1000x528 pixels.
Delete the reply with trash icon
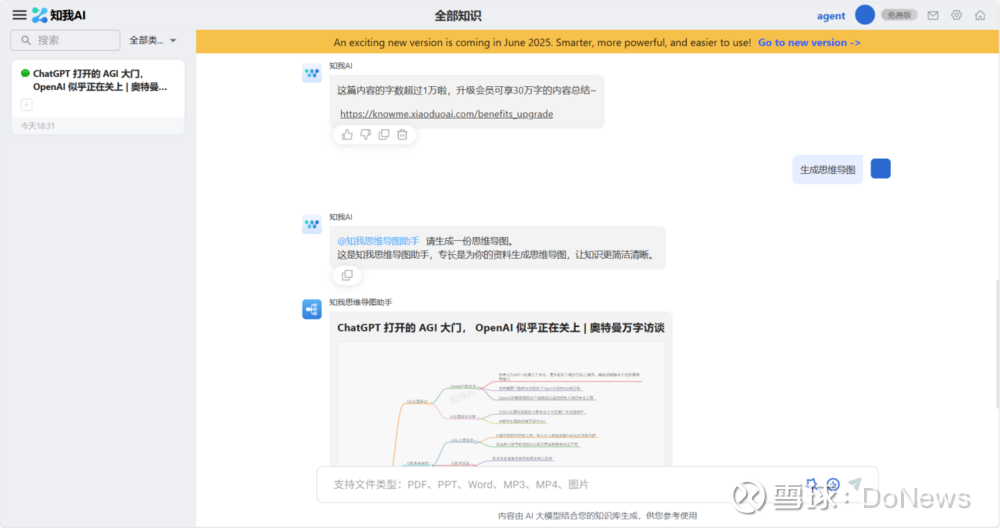[x=402, y=135]
